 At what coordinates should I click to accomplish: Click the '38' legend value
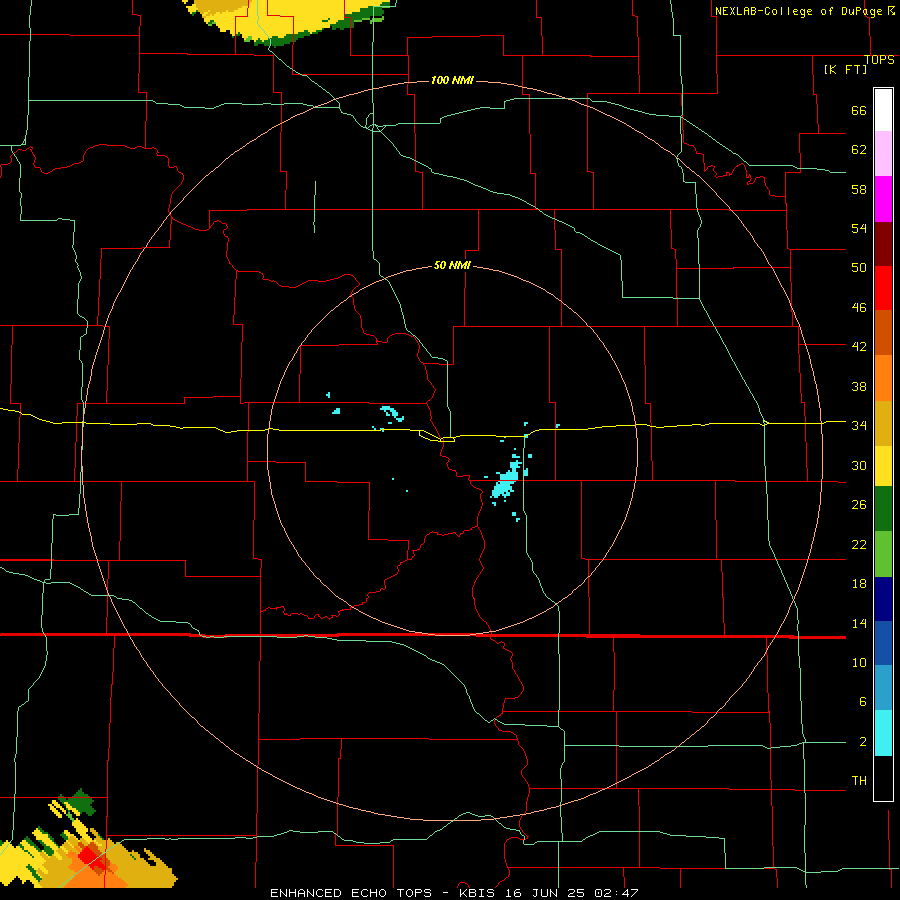pos(859,386)
